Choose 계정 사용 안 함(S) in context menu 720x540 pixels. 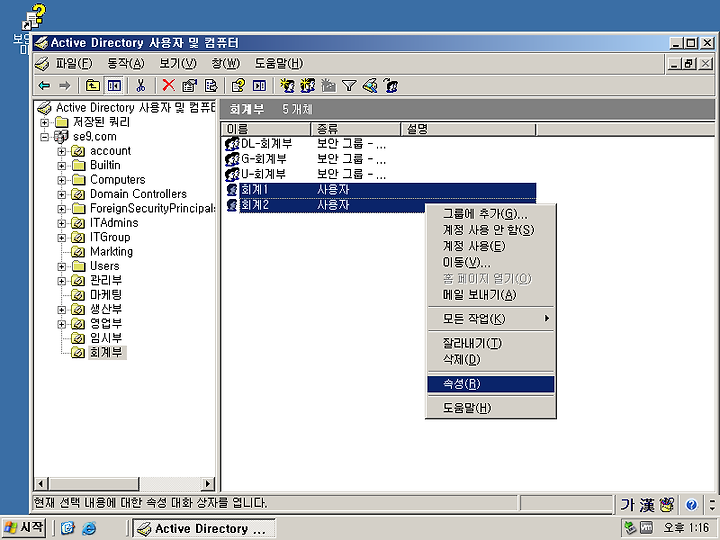490,230
